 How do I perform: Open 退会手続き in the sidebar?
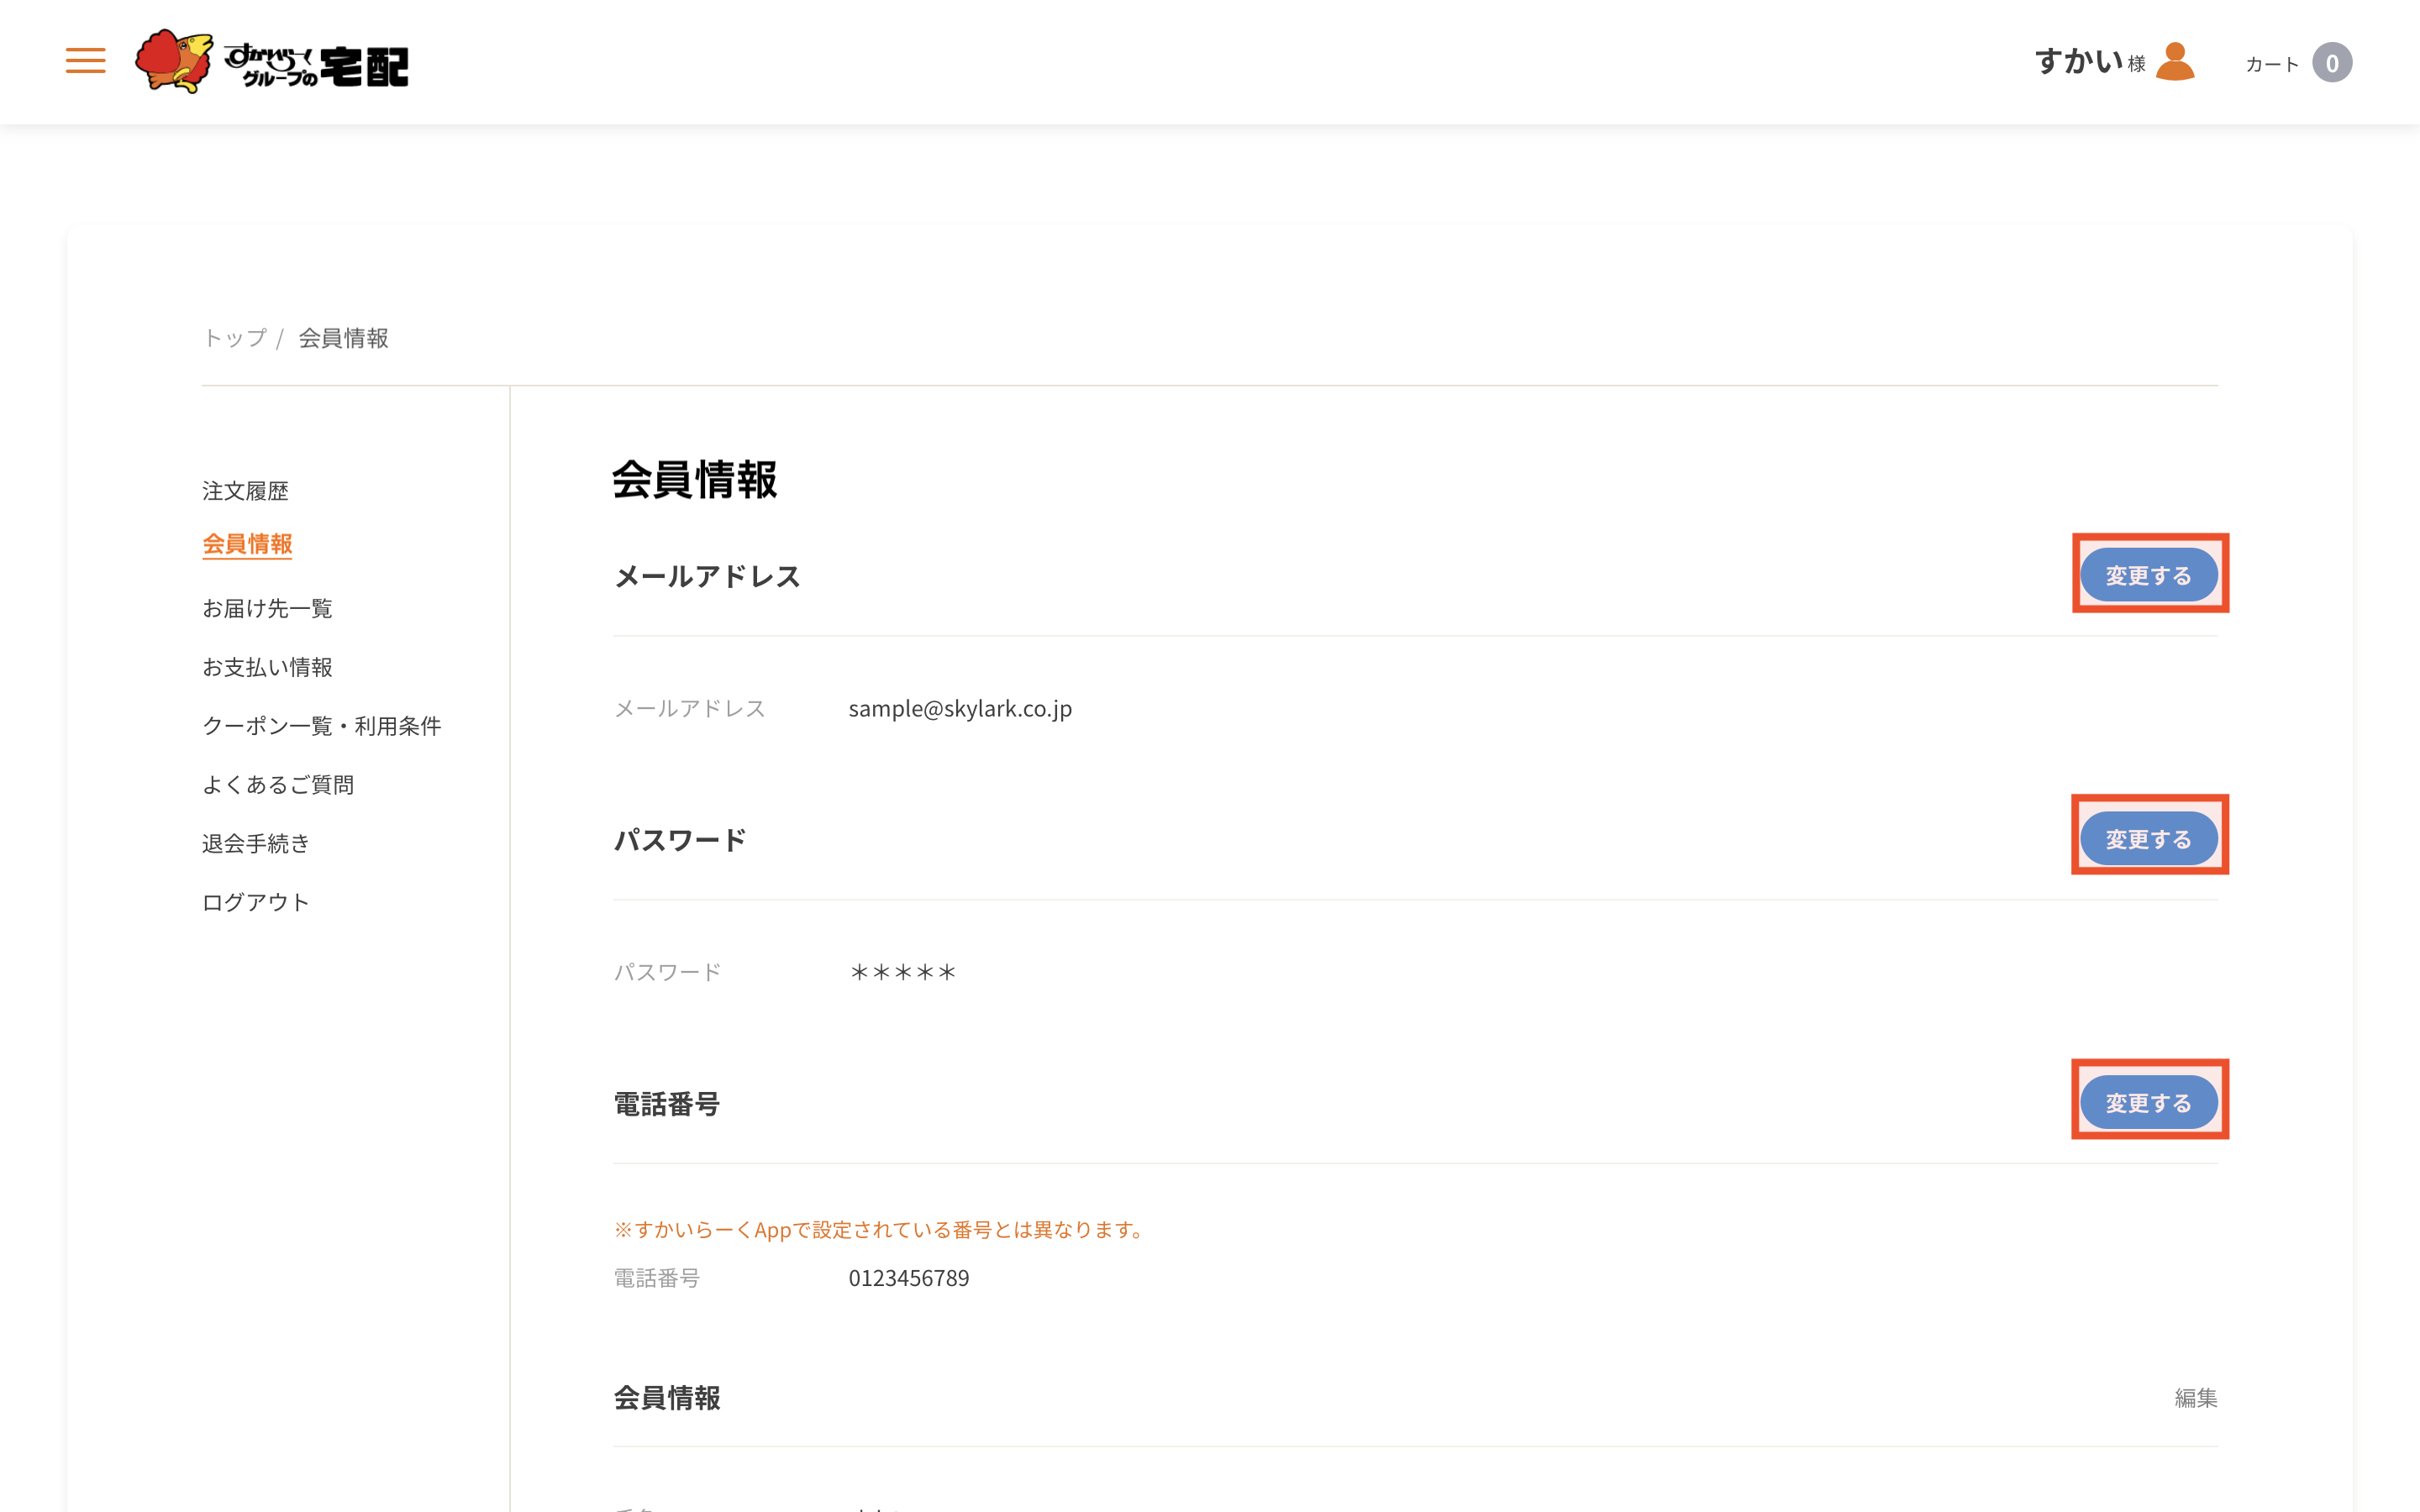[x=256, y=843]
